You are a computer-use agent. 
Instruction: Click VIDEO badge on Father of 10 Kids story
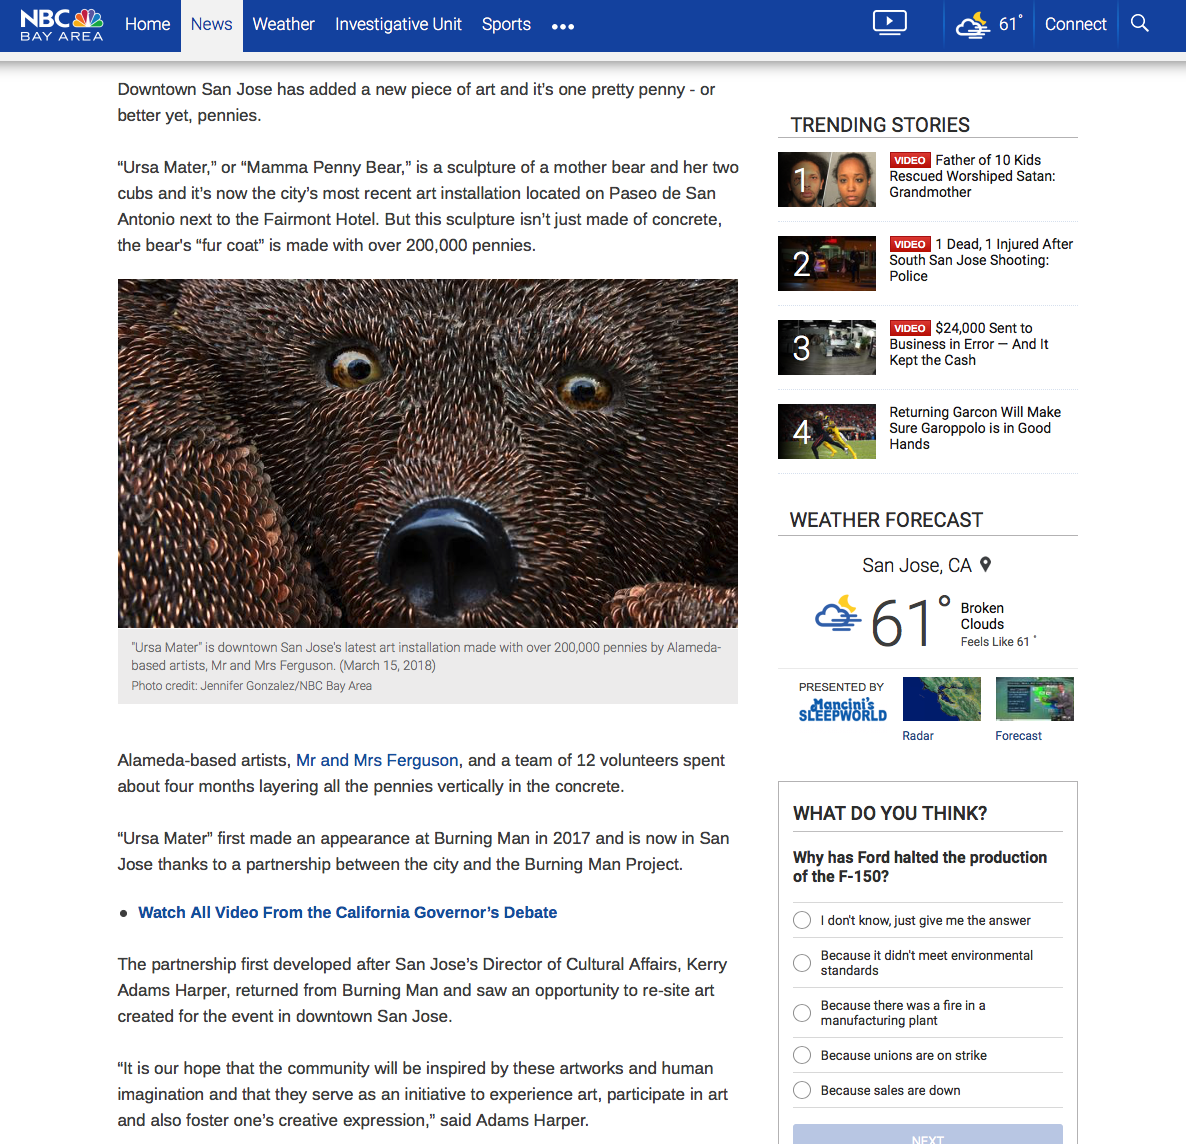coord(910,160)
